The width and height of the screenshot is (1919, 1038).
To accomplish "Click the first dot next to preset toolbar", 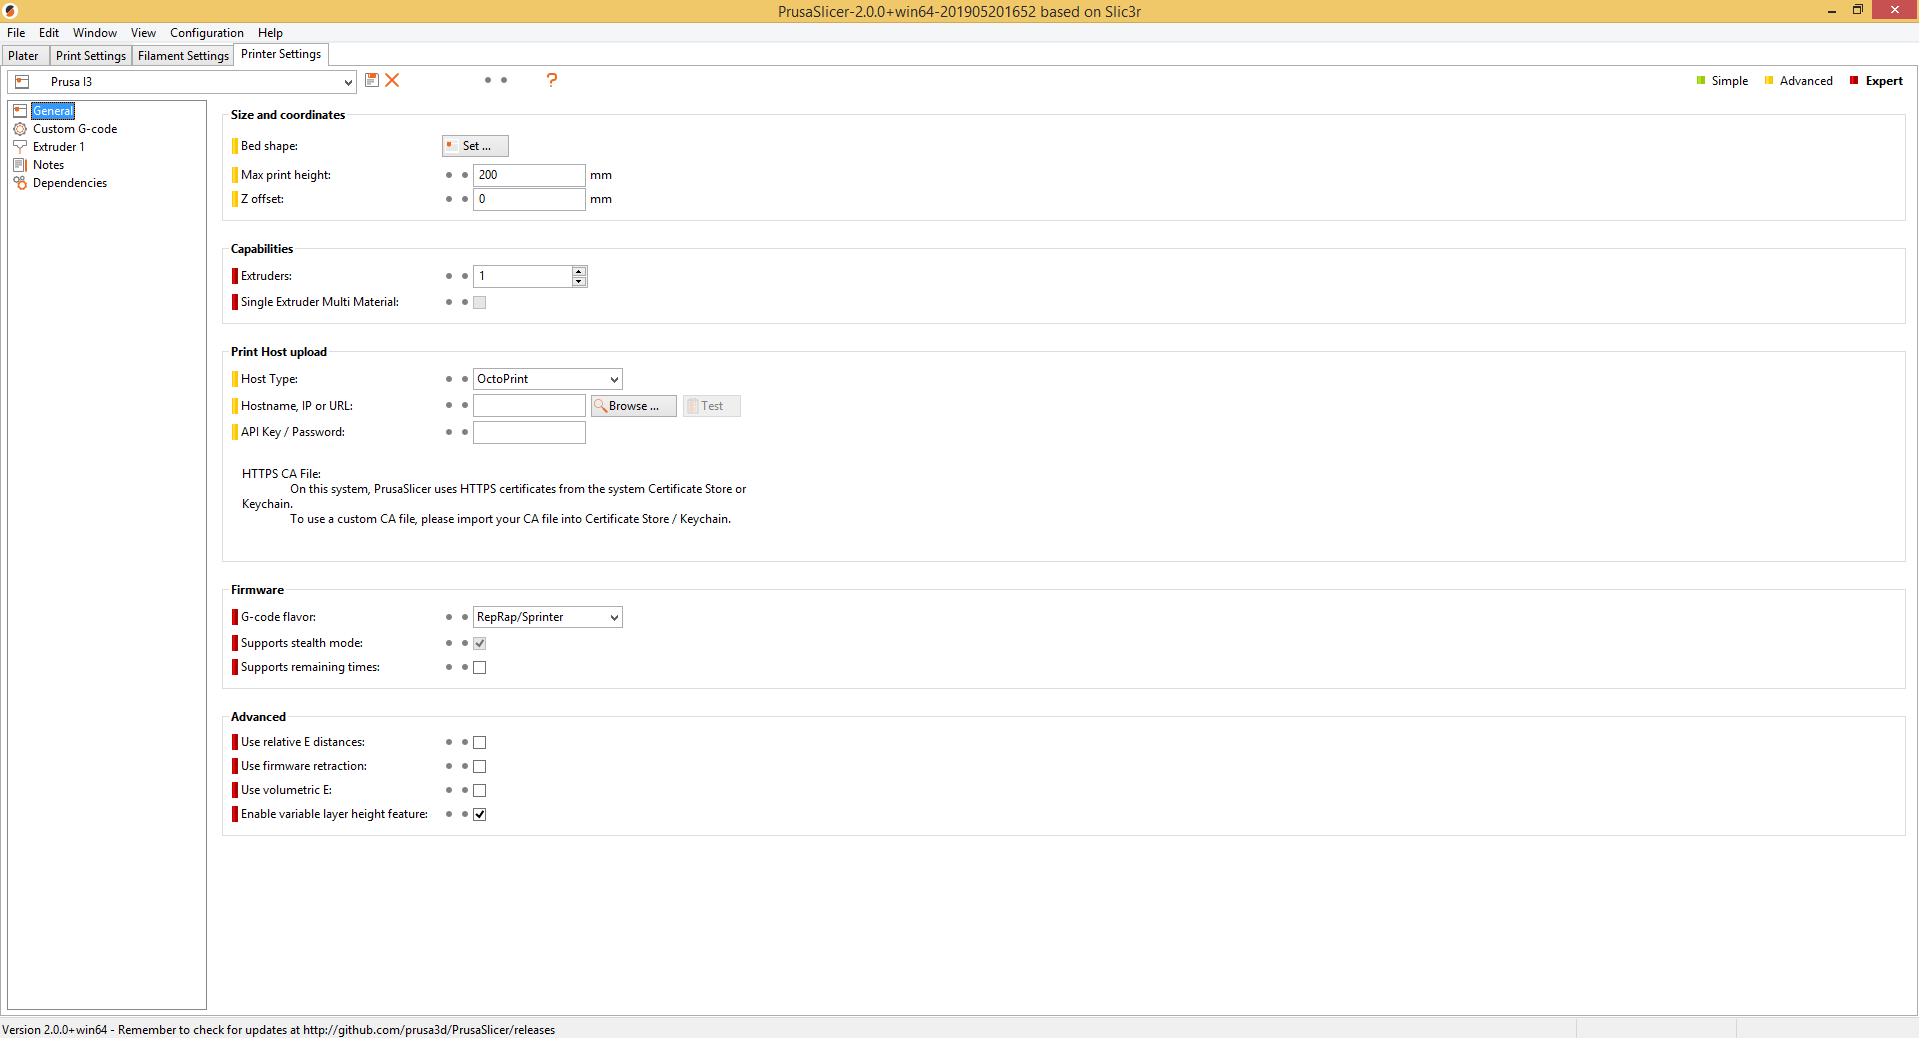I will click(488, 80).
